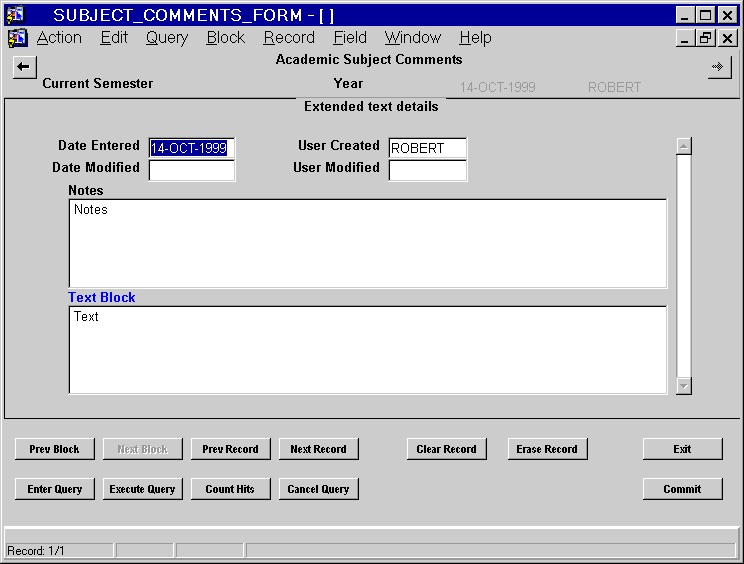
Task: Click the User Created field showing ROBERT
Action: click(428, 148)
